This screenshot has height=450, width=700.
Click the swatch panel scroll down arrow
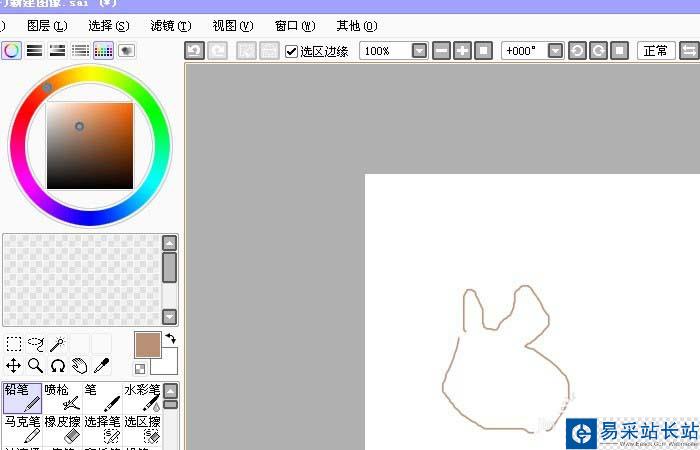[170, 317]
